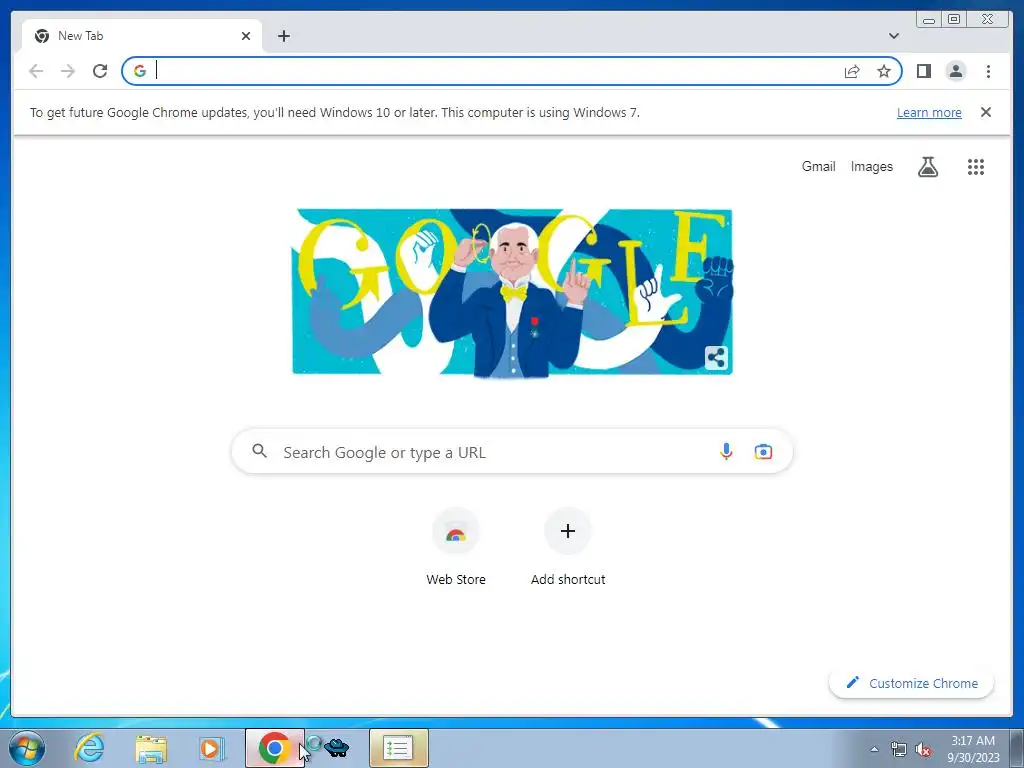Bookmark this tab with the star
Image resolution: width=1024 pixels, height=768 pixels.
click(884, 71)
